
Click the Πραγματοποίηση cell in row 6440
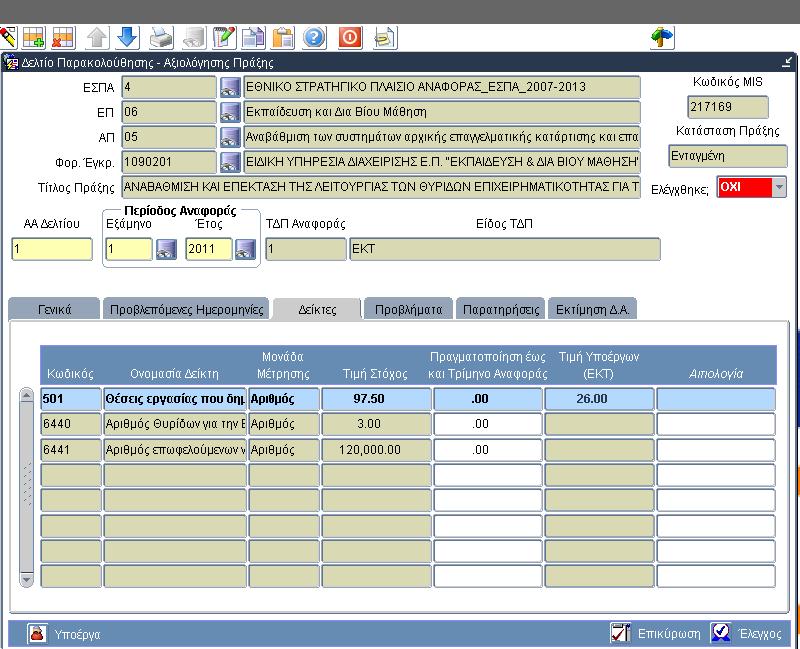pos(488,424)
